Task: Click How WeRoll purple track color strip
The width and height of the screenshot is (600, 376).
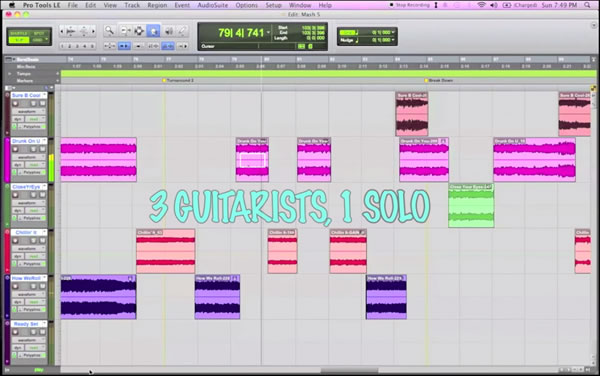Action: coord(7,297)
